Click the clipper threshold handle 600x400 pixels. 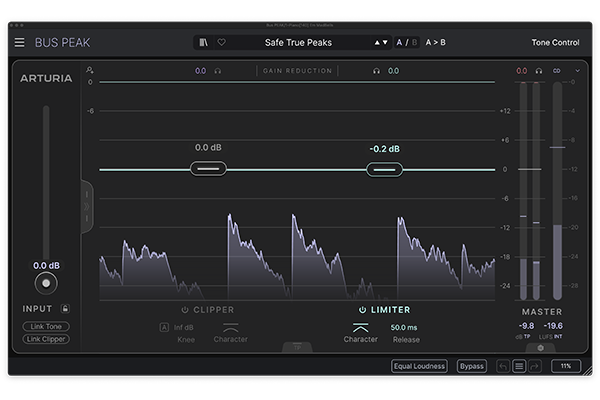click(x=208, y=169)
